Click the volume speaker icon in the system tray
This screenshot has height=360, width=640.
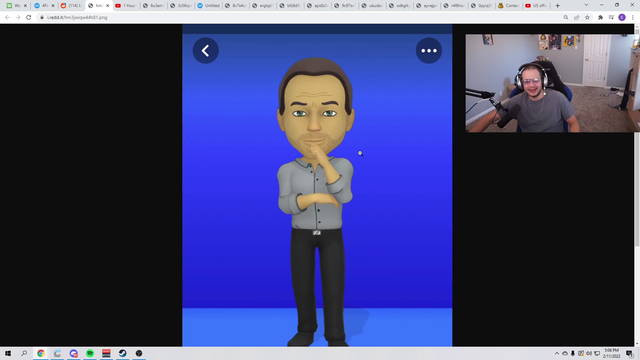589,353
